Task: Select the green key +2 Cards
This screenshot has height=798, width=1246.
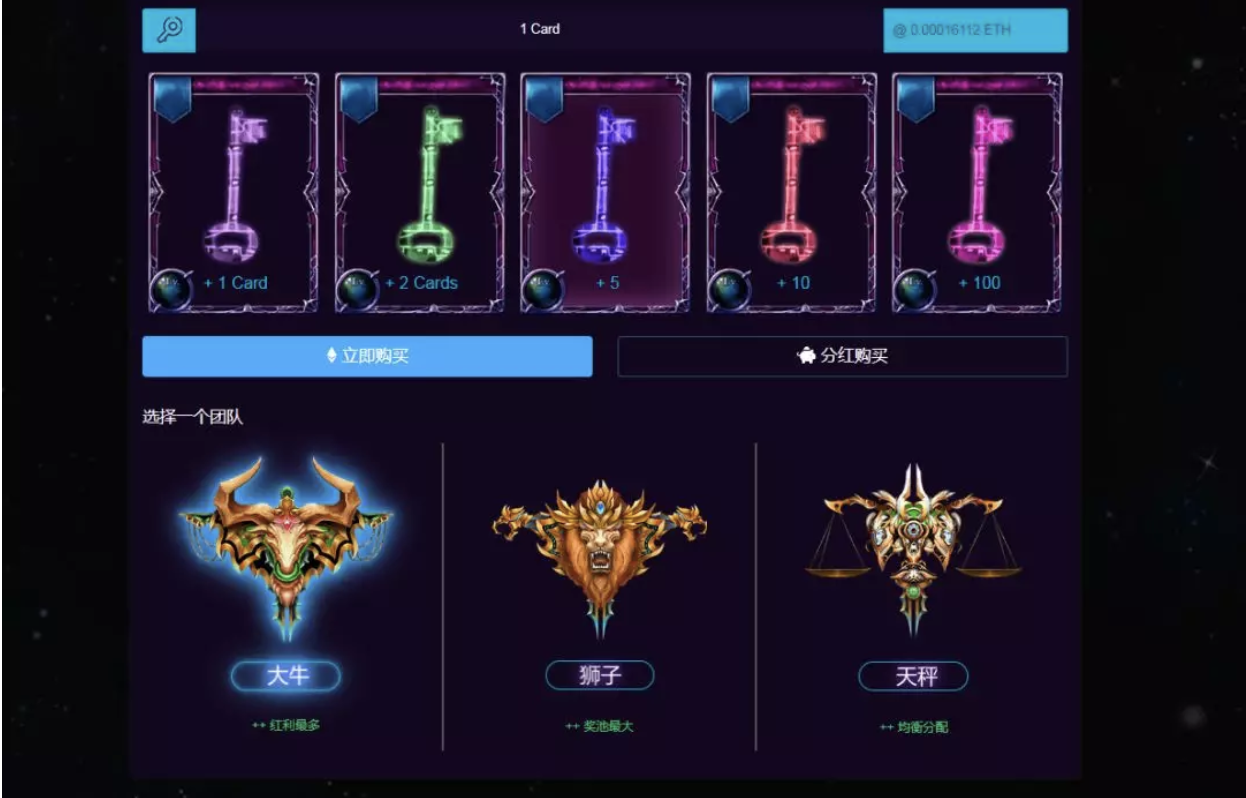Action: click(x=420, y=192)
